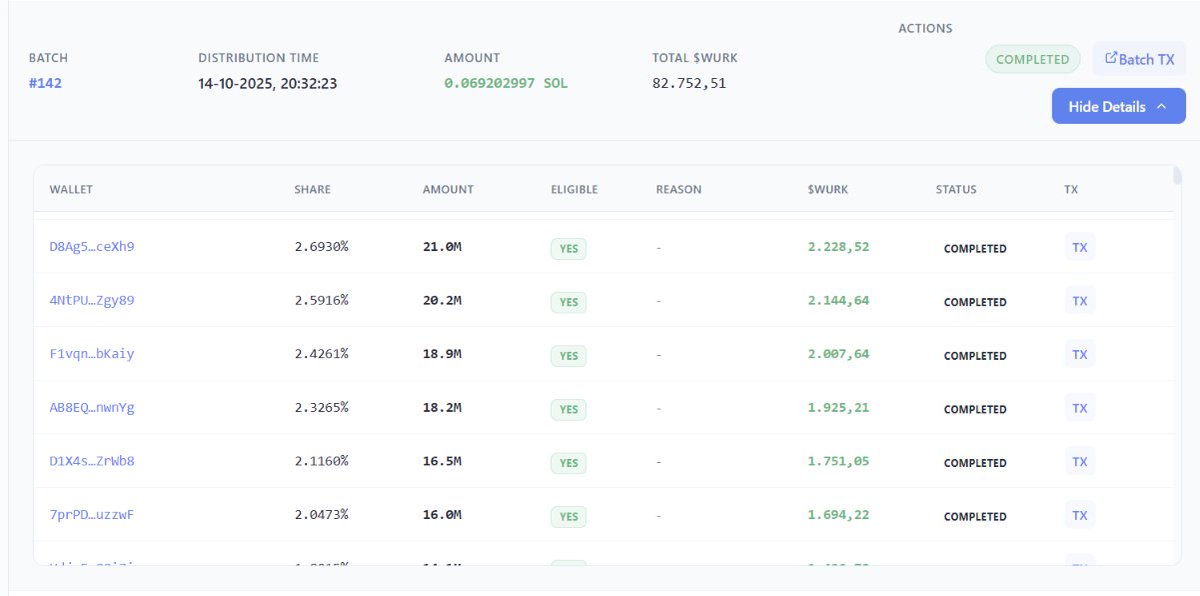The image size is (1200, 596).
Task: Open wallet D1X4s…ZrWb8
Action: pyautogui.click(x=92, y=461)
